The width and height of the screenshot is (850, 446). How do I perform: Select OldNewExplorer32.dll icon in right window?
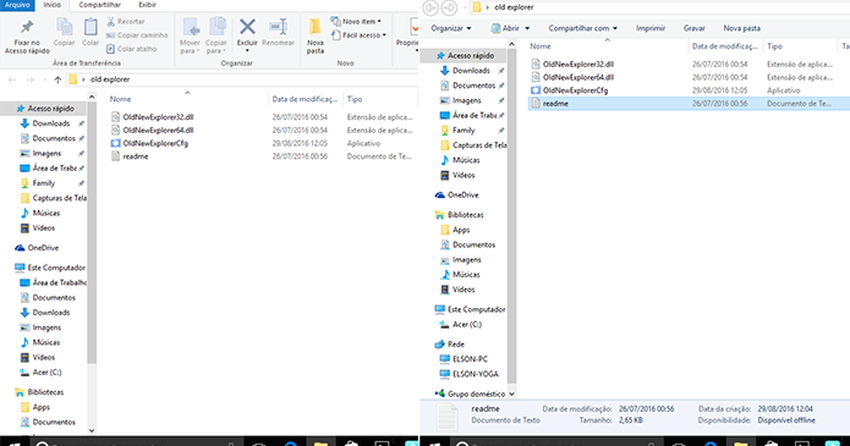coord(536,64)
